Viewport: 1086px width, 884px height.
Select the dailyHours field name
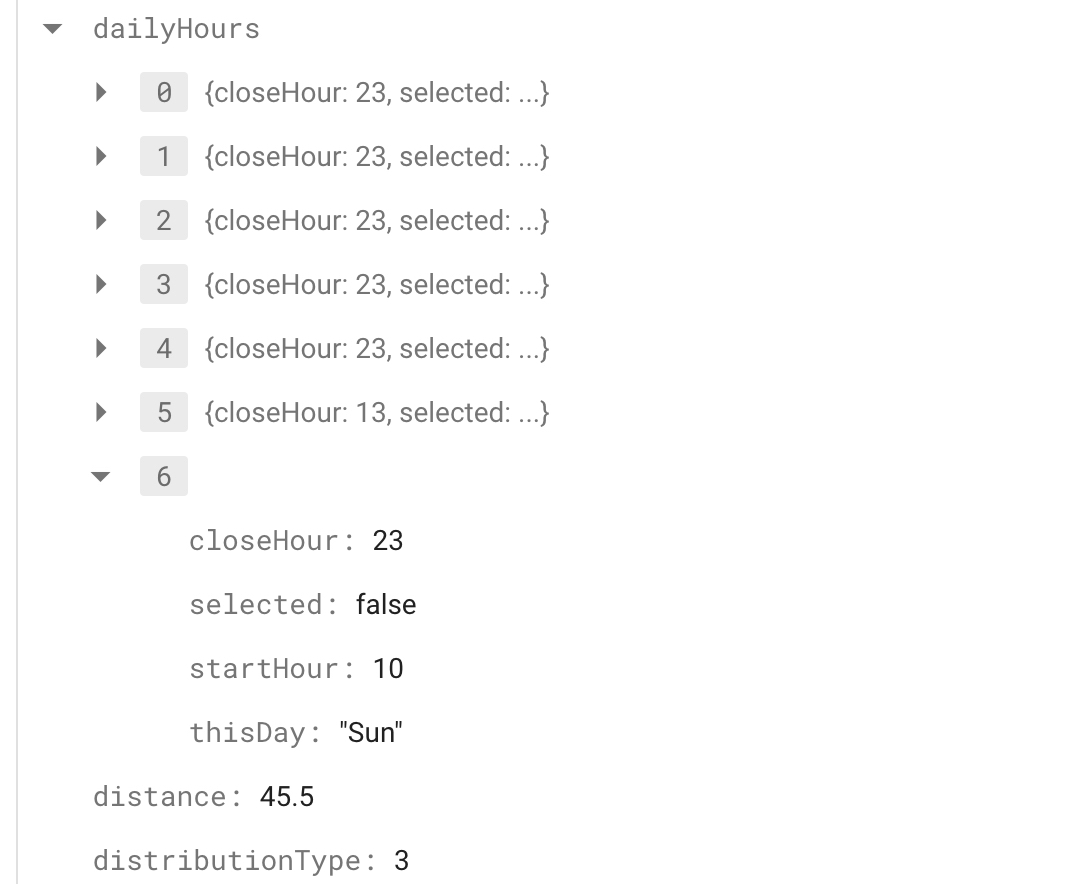pos(177,29)
